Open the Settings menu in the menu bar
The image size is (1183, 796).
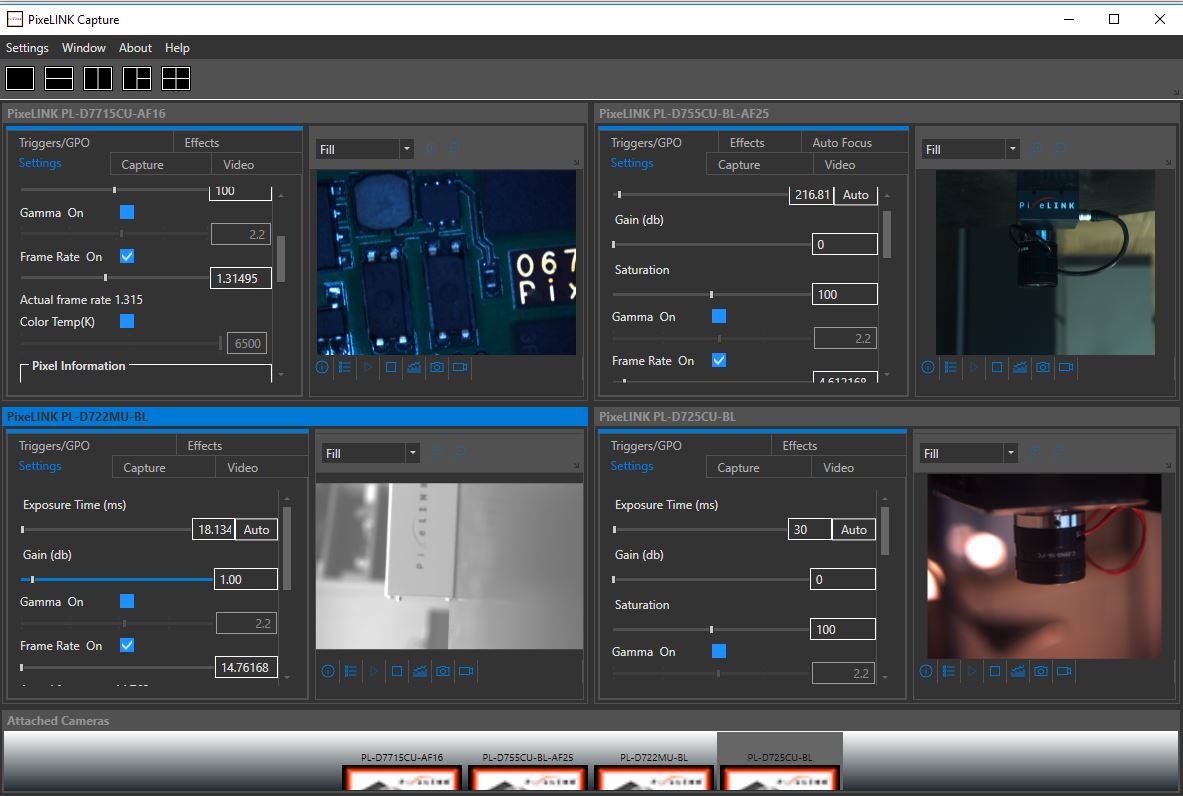27,48
